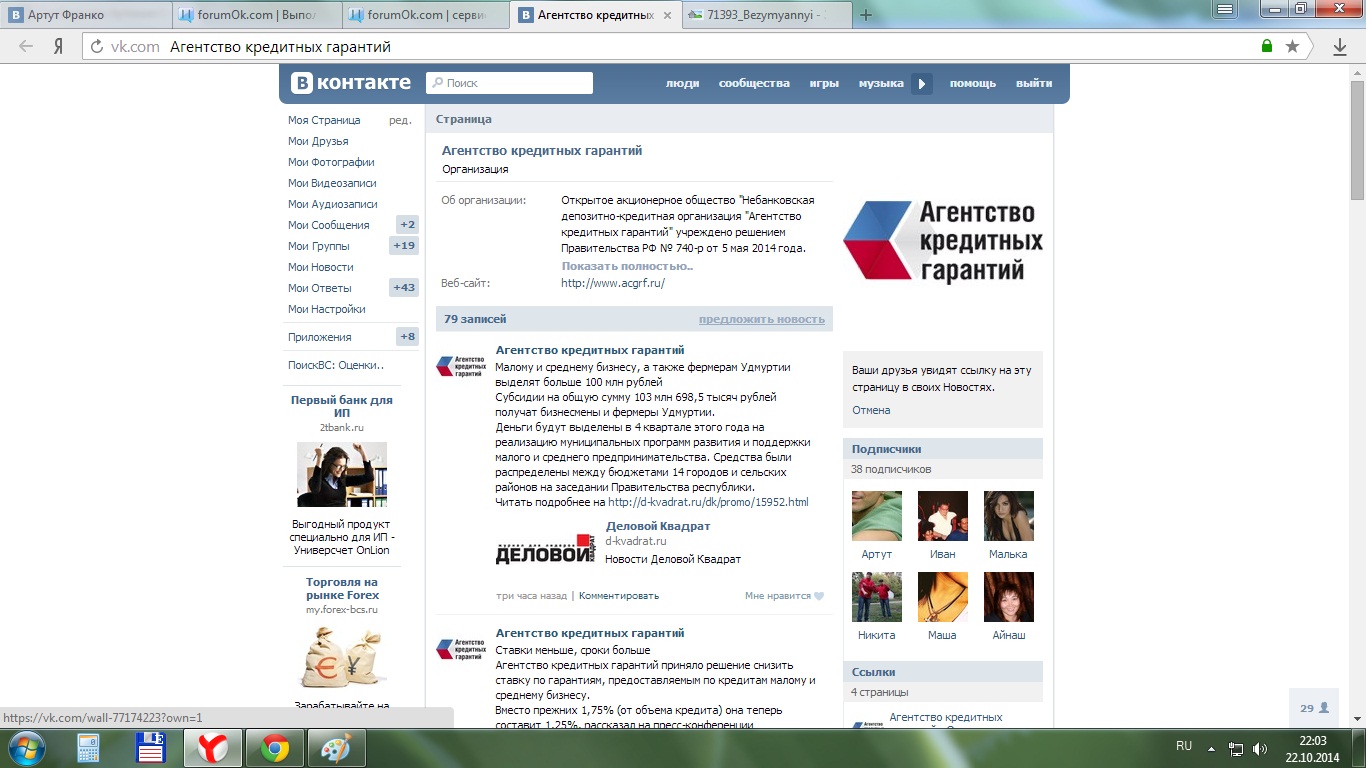Open "Мои Друзья" in the sidebar
Image resolution: width=1366 pixels, height=768 pixels.
pyautogui.click(x=318, y=141)
